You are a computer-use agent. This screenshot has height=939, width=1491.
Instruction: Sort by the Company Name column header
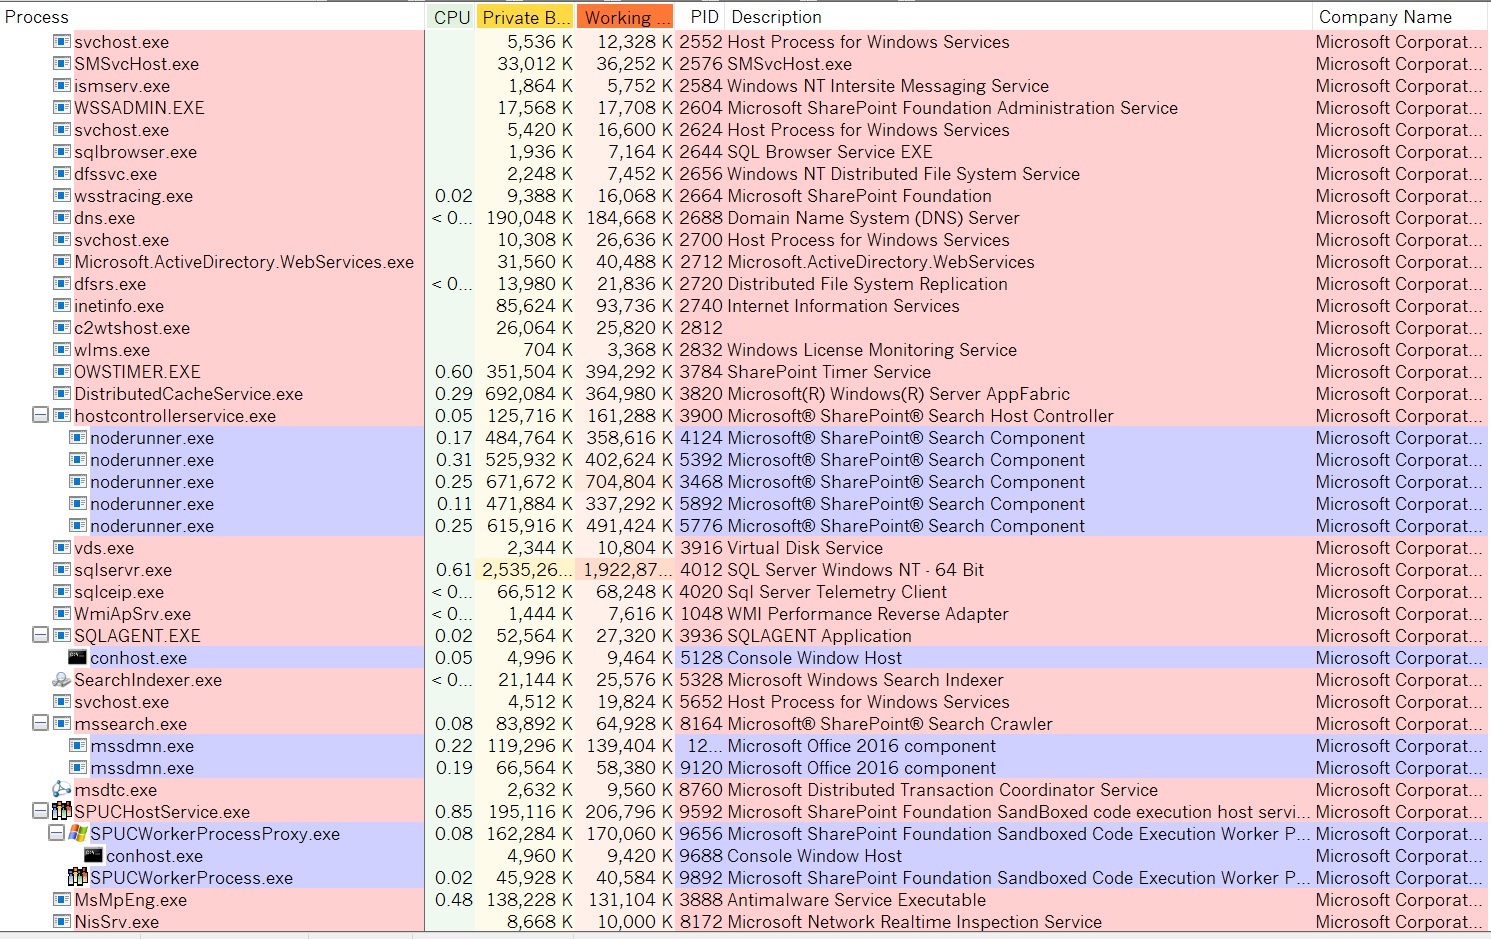coord(1401,17)
